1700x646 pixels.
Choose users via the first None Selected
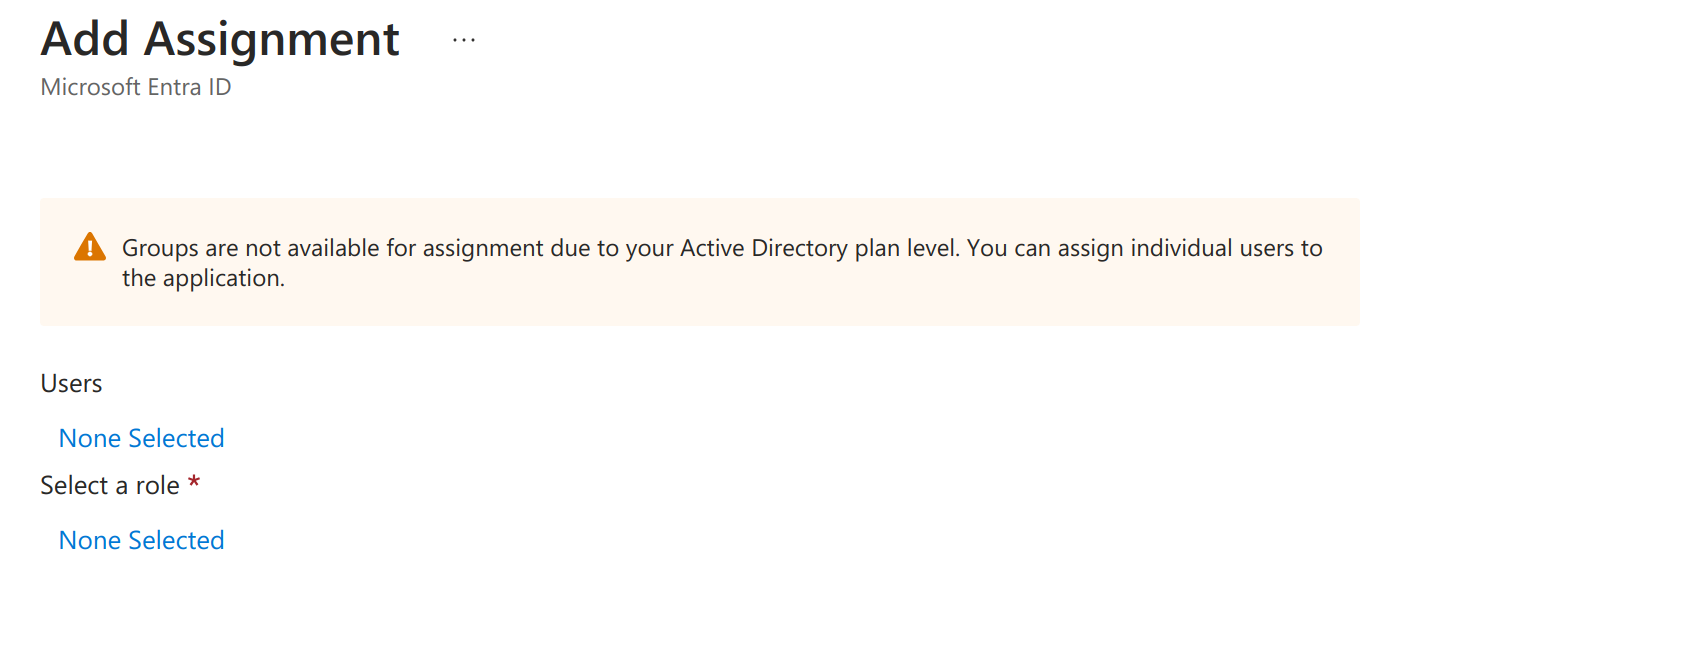coord(142,438)
